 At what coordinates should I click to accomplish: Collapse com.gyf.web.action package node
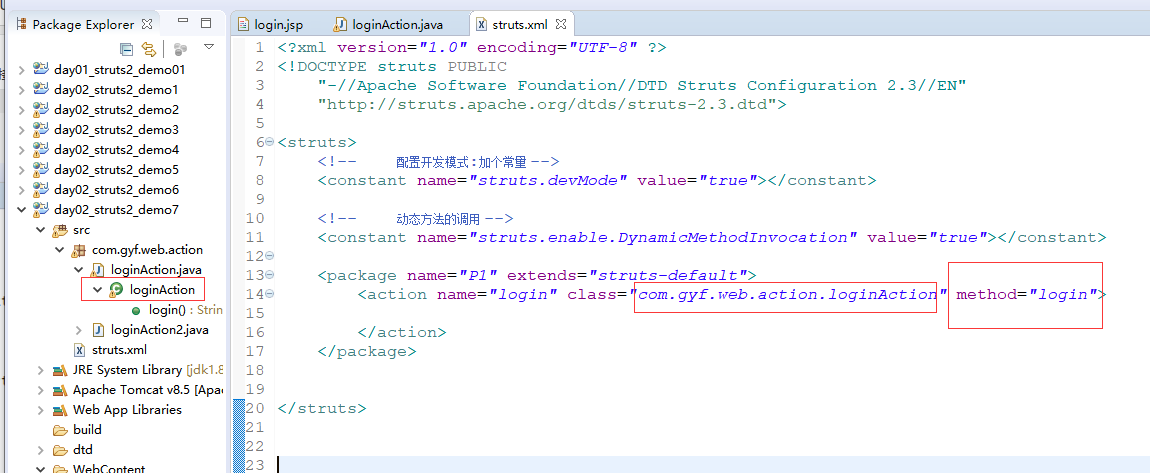click(x=59, y=250)
